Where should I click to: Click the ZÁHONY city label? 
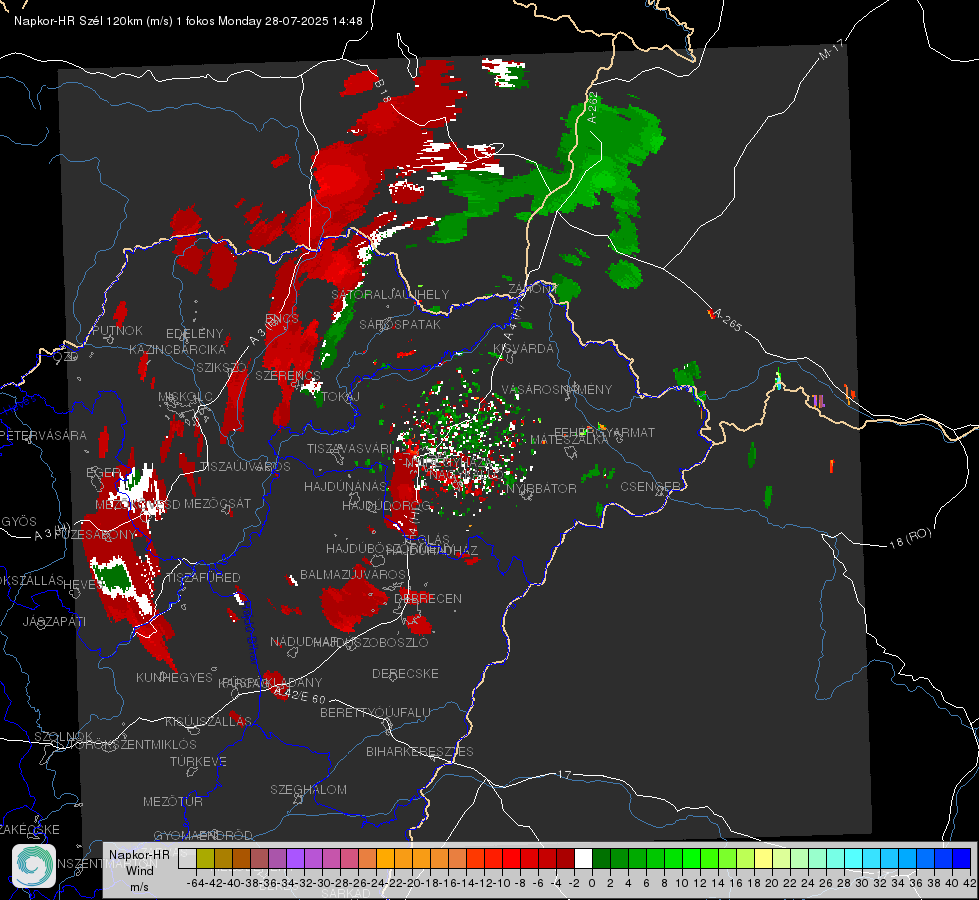531,289
